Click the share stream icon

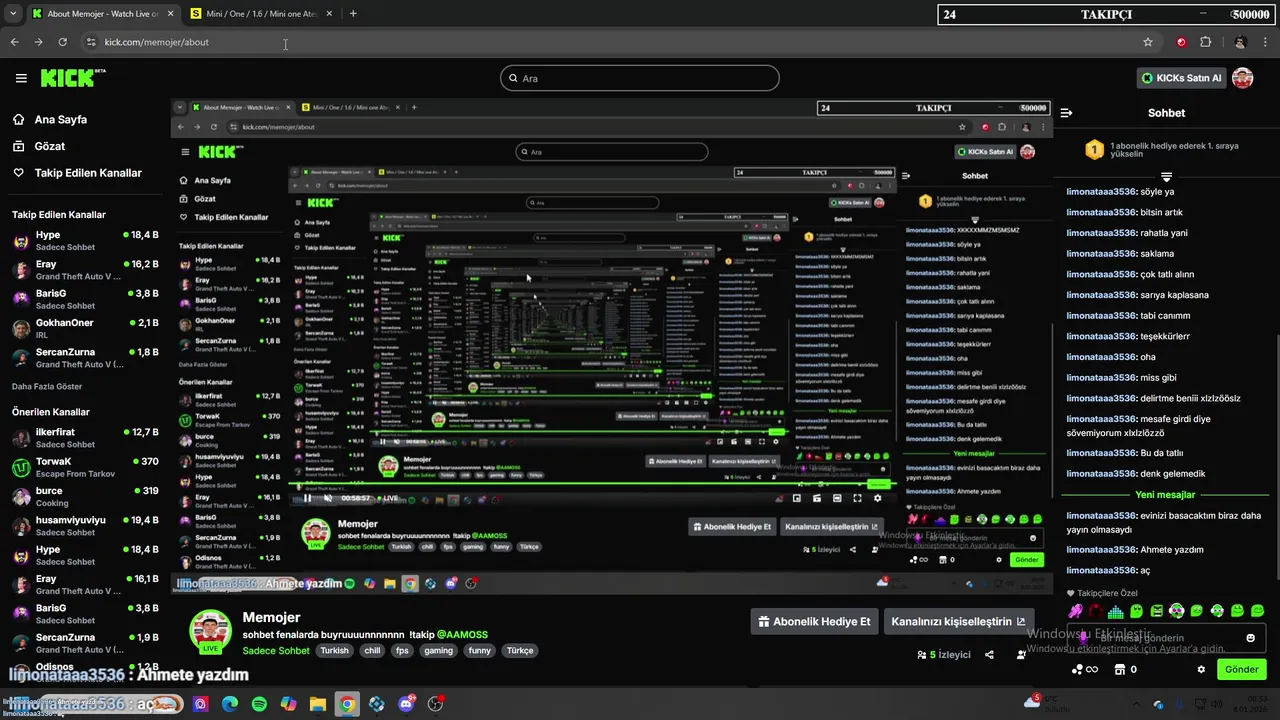pos(989,655)
